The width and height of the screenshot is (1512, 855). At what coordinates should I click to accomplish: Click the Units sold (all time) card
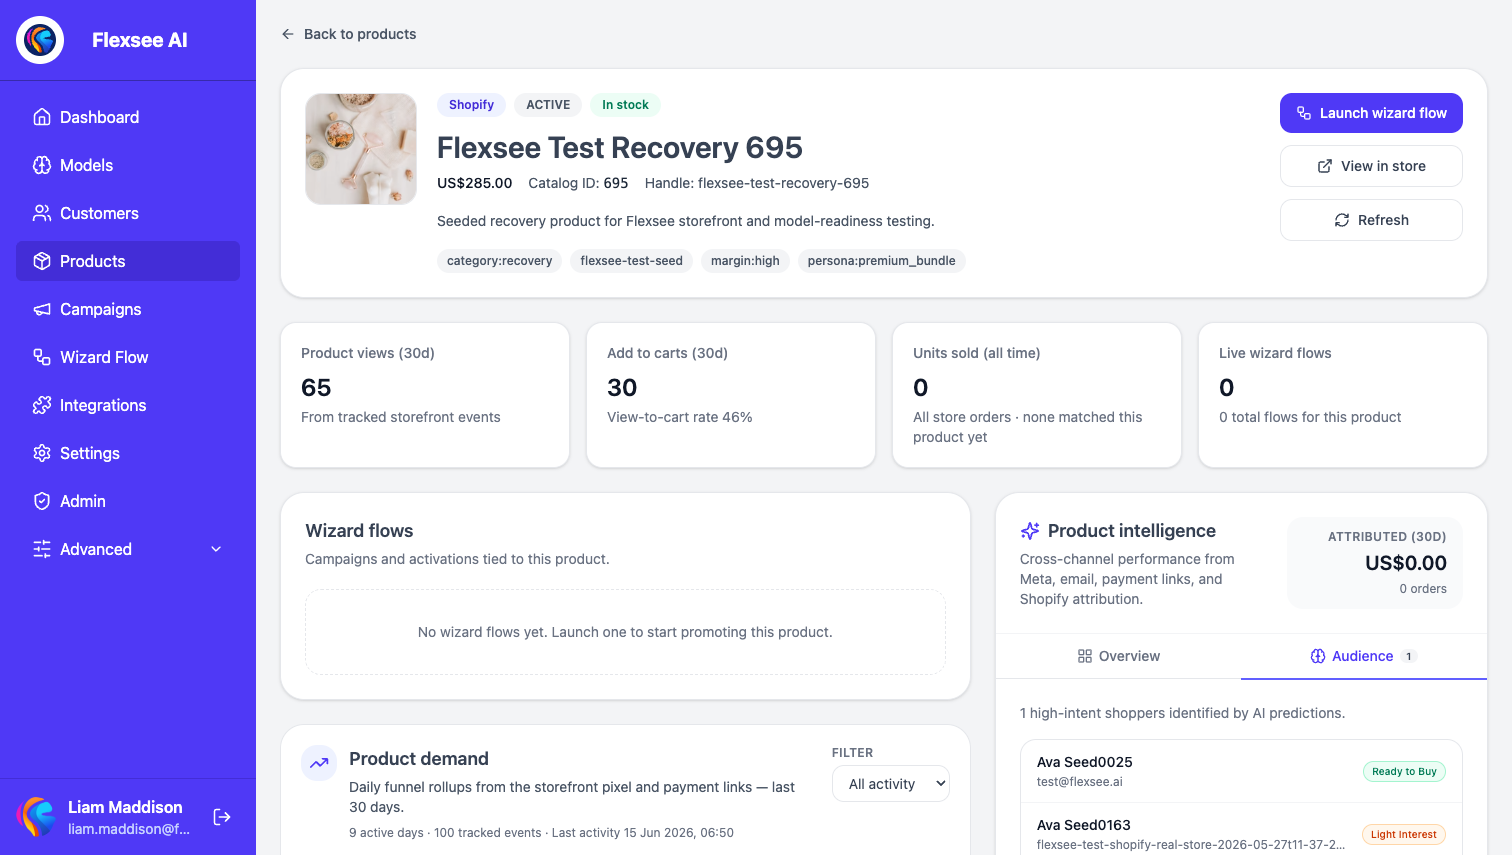(x=1037, y=395)
